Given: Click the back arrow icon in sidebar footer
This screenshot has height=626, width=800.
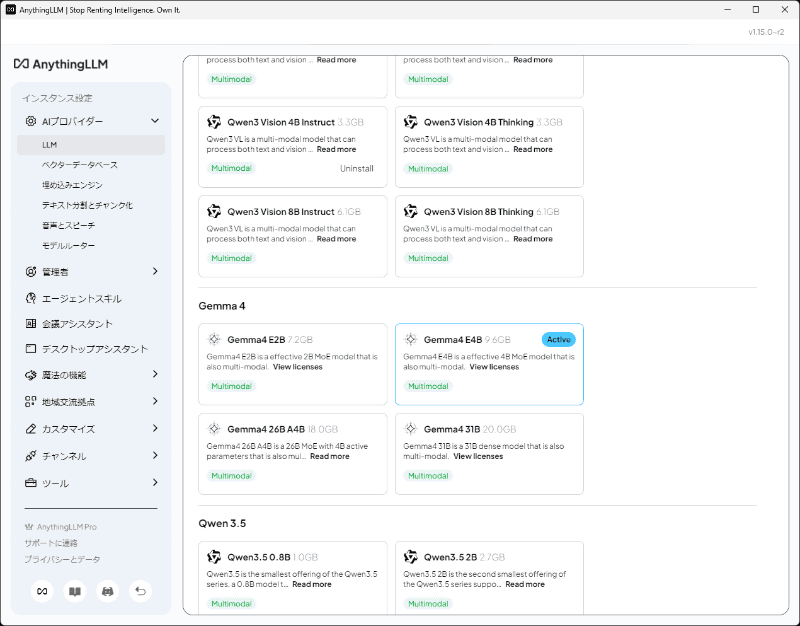Looking at the screenshot, I should click(140, 591).
